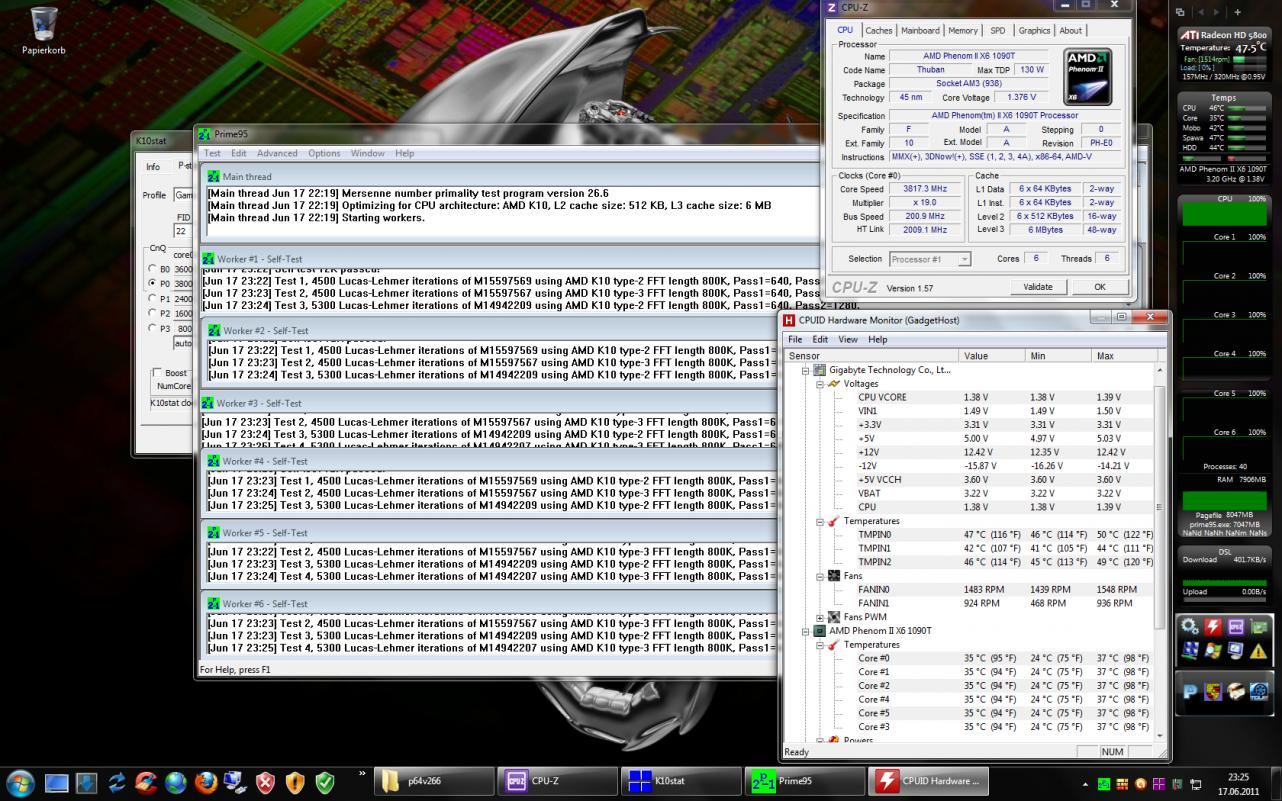Collapse the Gigabyte Technology tree node
1282x801 pixels.
[x=806, y=370]
